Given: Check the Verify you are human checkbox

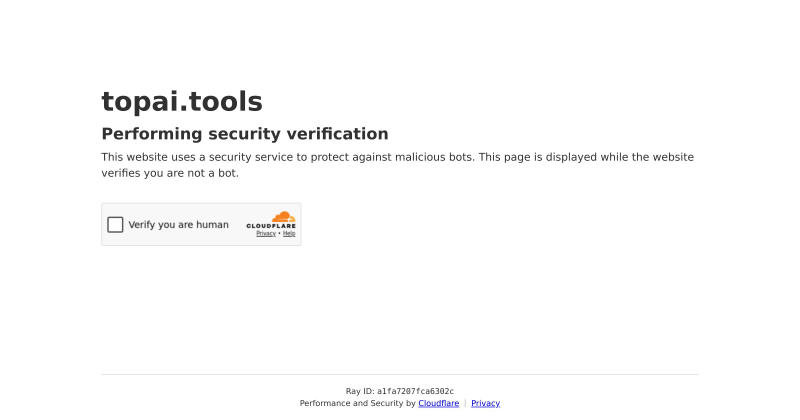Looking at the screenshot, I should [x=115, y=225].
